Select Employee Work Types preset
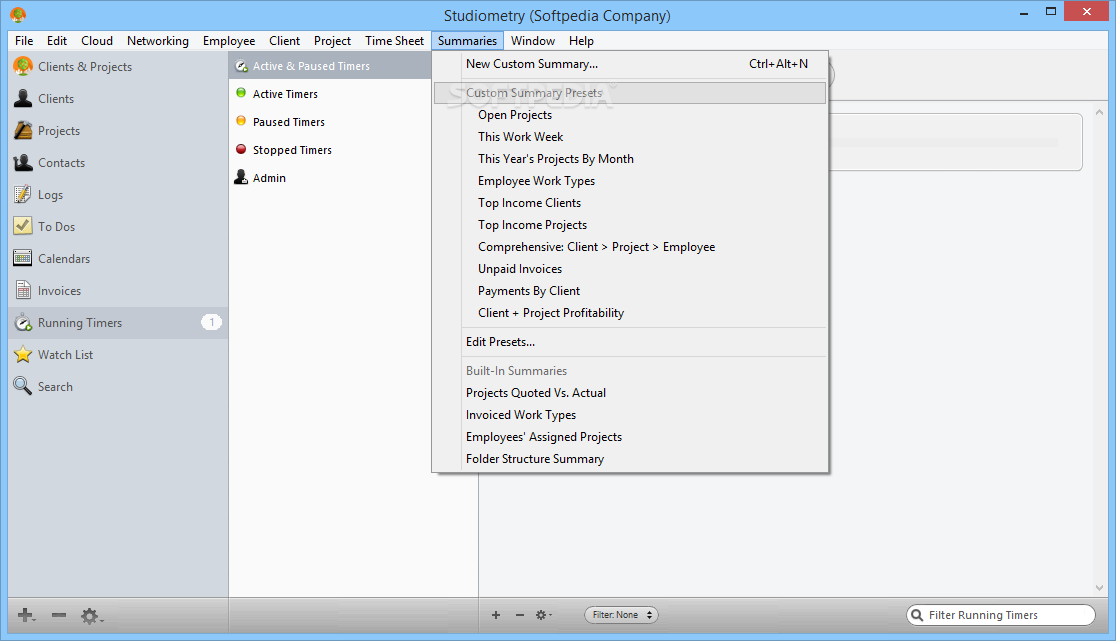The image size is (1116, 641). (x=630, y=181)
